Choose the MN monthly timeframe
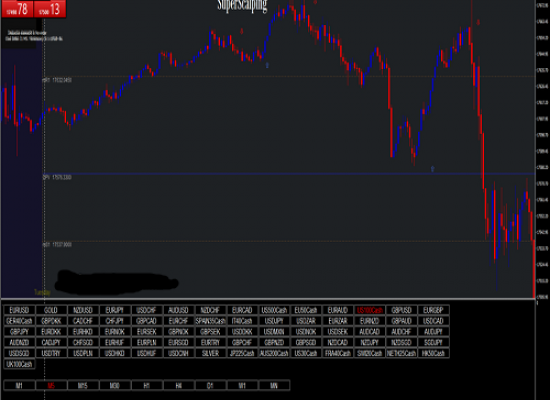This screenshot has height=400, width=550. (274, 386)
